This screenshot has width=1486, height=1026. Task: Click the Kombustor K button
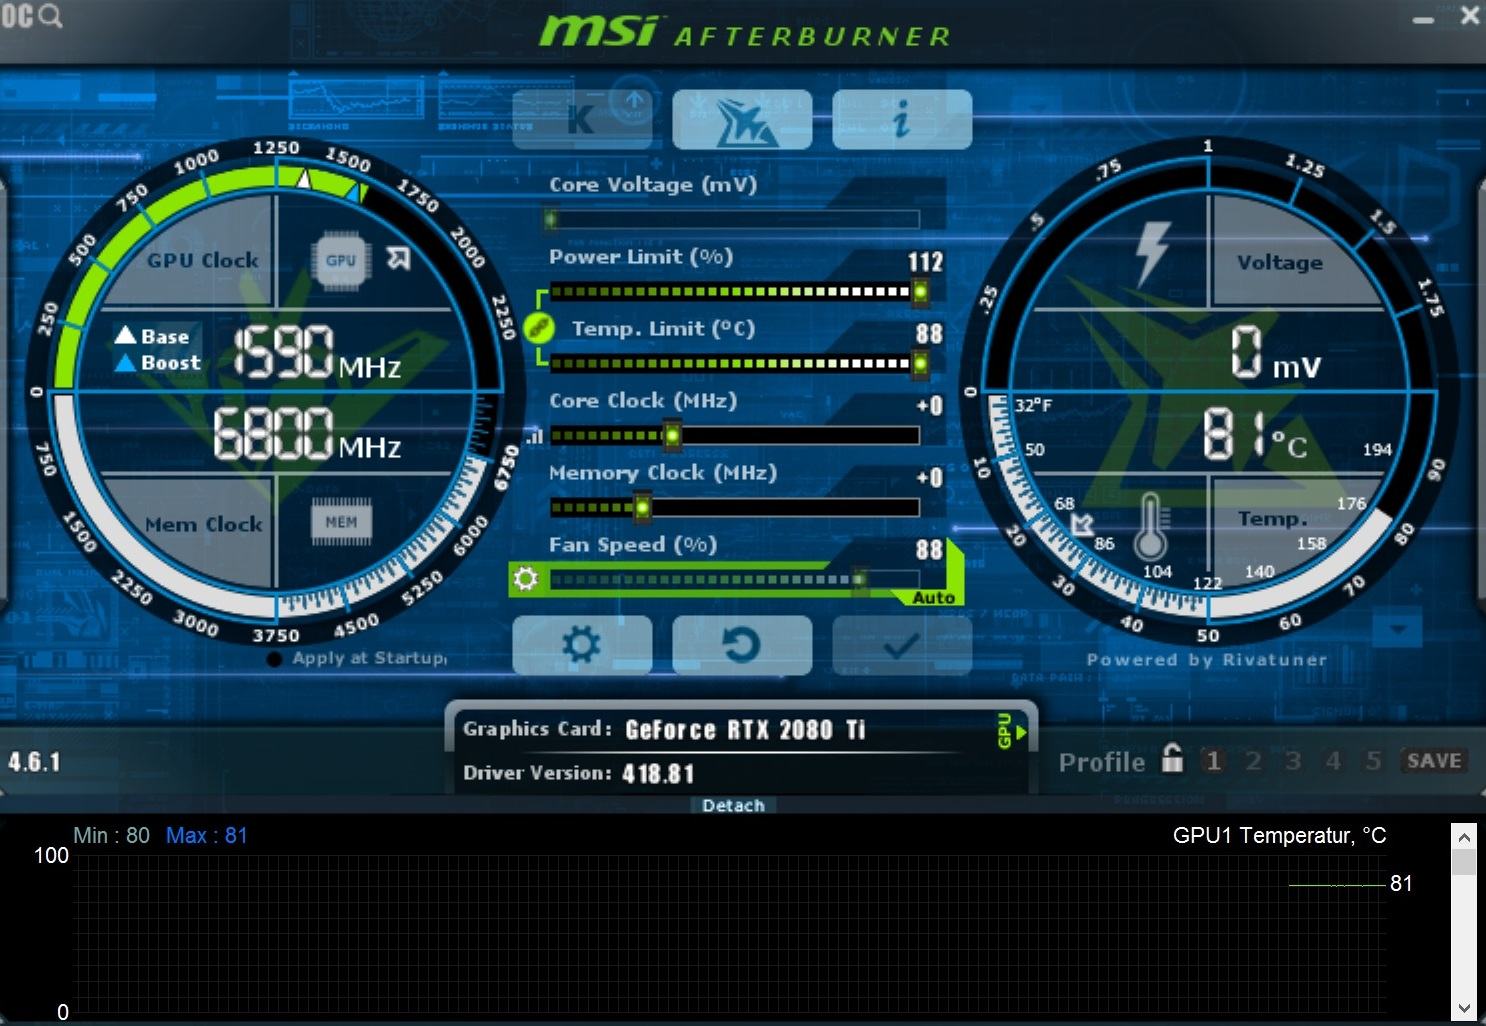(x=582, y=119)
